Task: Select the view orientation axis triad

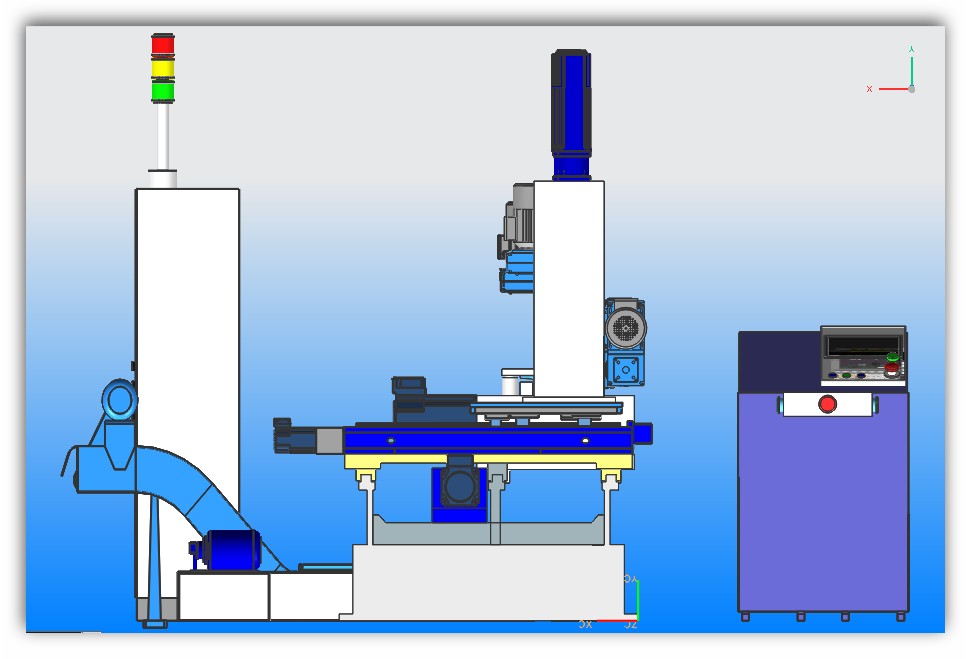Action: pos(899,78)
